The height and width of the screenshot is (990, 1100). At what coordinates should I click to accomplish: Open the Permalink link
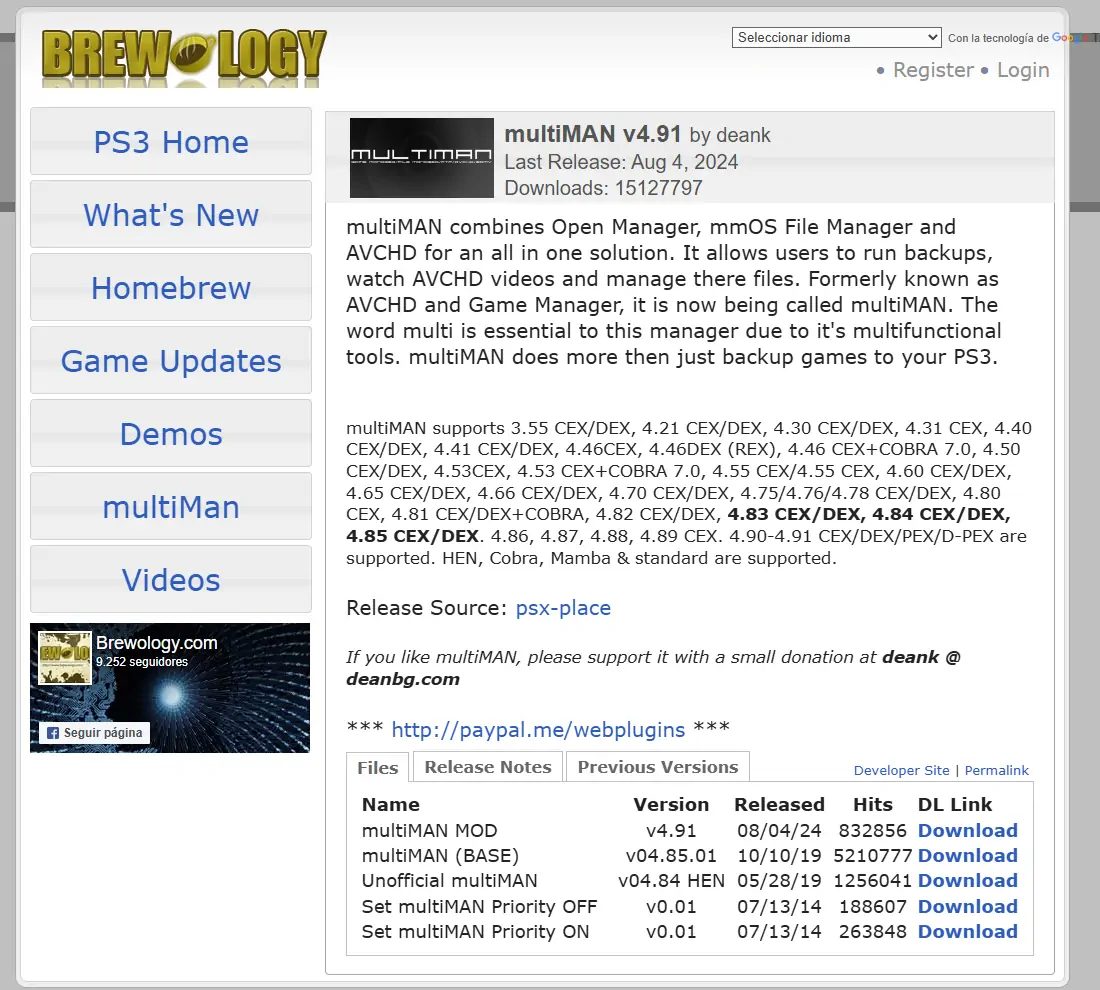pyautogui.click(x=997, y=770)
